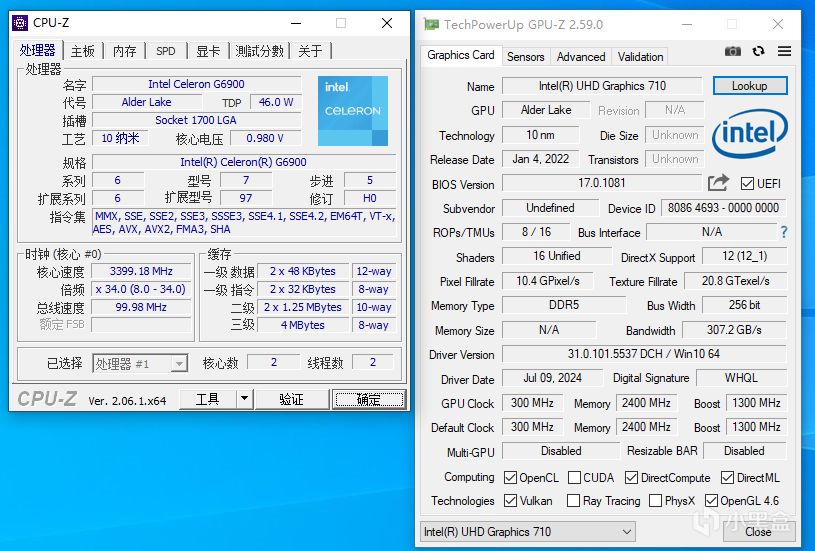Click the multiplier x 34.0 value
The image size is (815, 551).
[x=141, y=289]
